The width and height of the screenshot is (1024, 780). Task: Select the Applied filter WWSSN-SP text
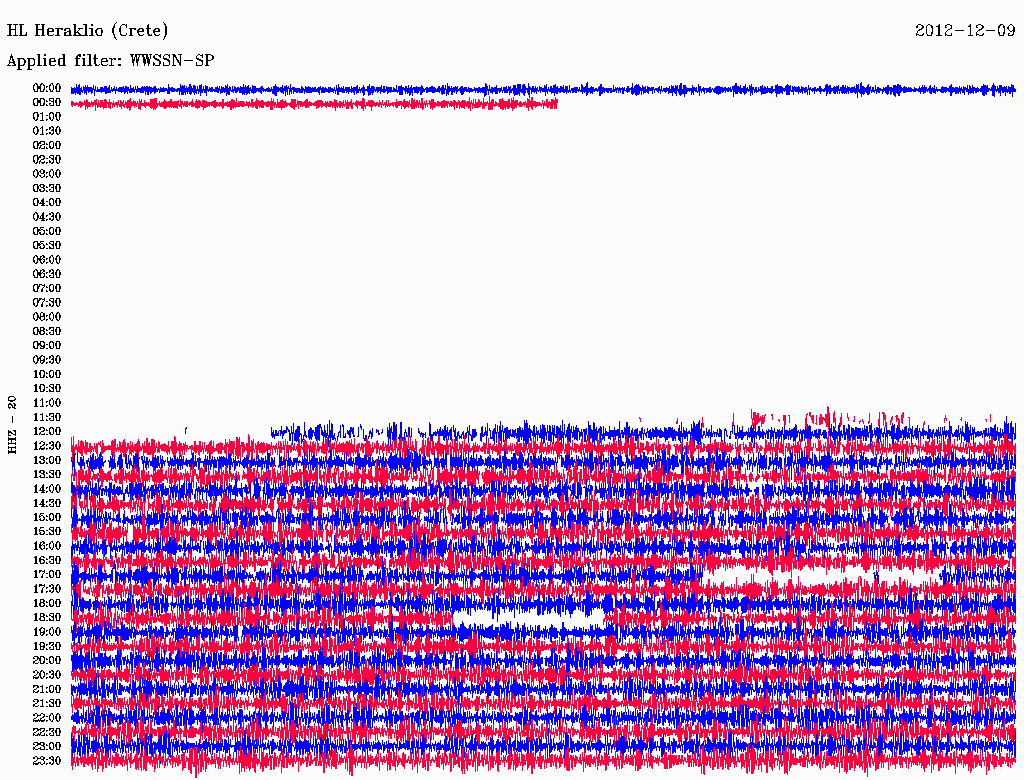pos(110,61)
